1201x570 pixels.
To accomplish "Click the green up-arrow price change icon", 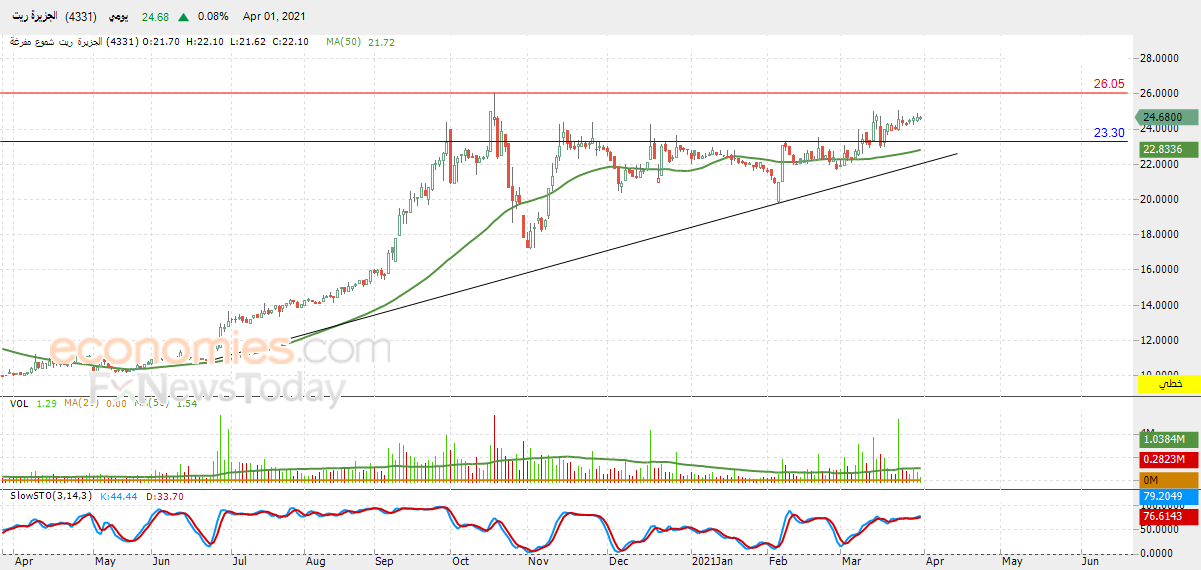I will (185, 16).
